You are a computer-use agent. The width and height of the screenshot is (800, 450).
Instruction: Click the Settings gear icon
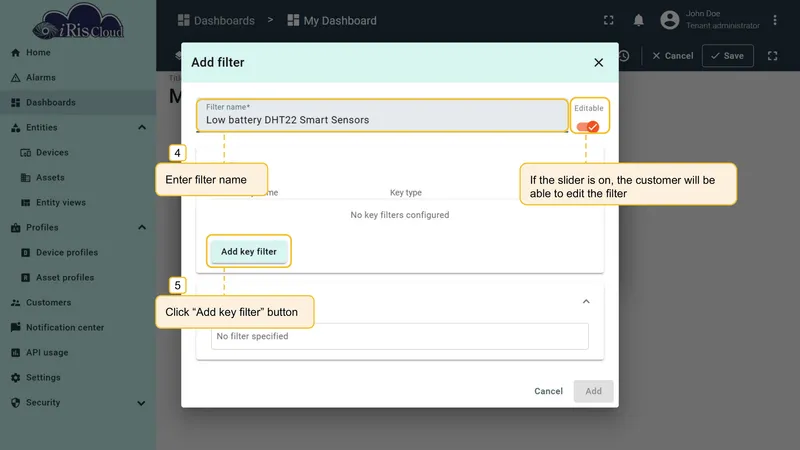click(x=15, y=378)
